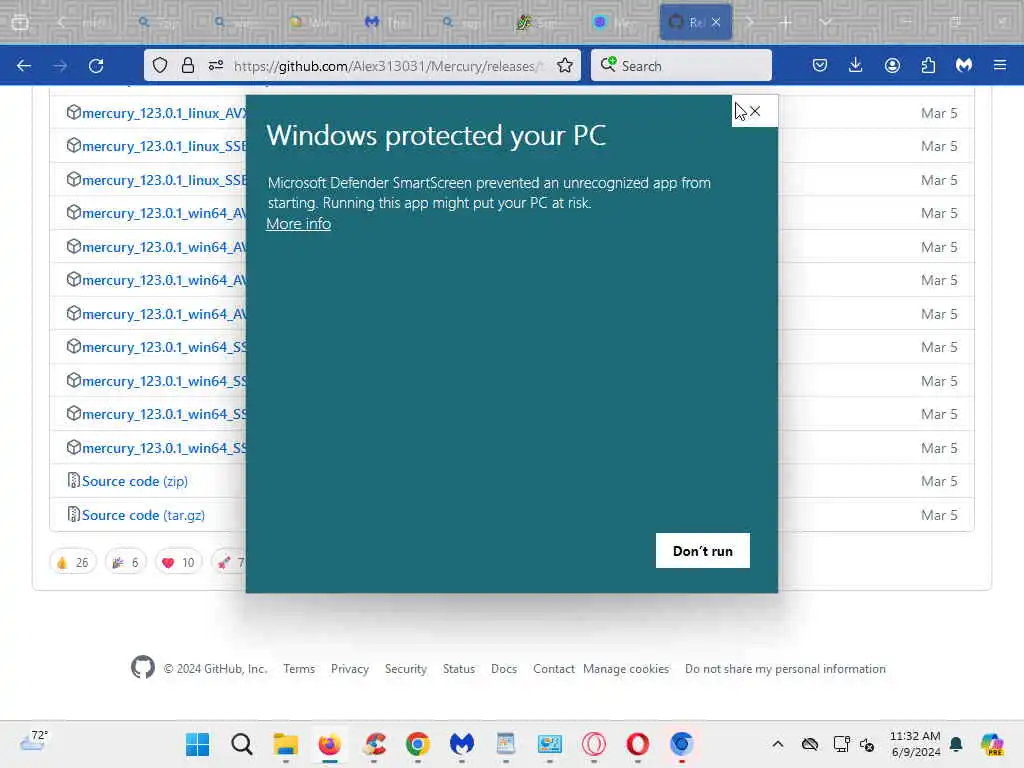Download Source code (zip)
The image size is (1024, 768).
click(135, 481)
